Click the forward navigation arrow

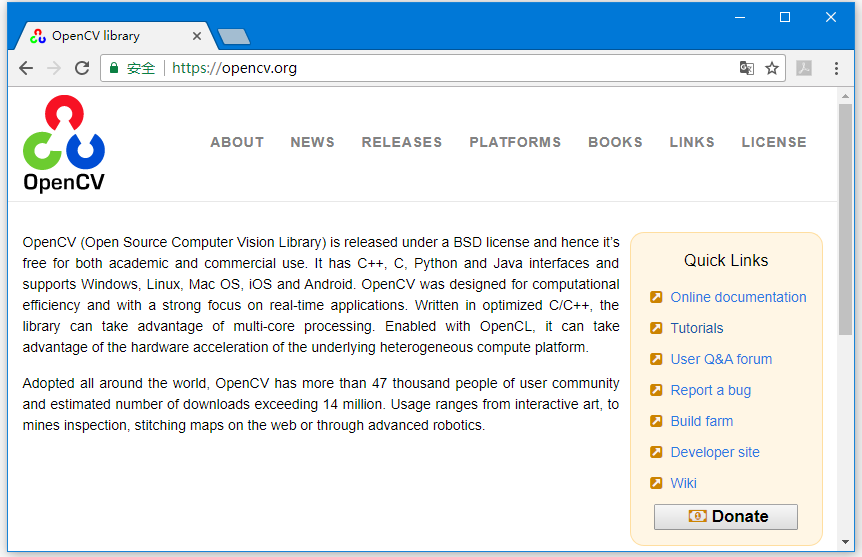tap(54, 68)
